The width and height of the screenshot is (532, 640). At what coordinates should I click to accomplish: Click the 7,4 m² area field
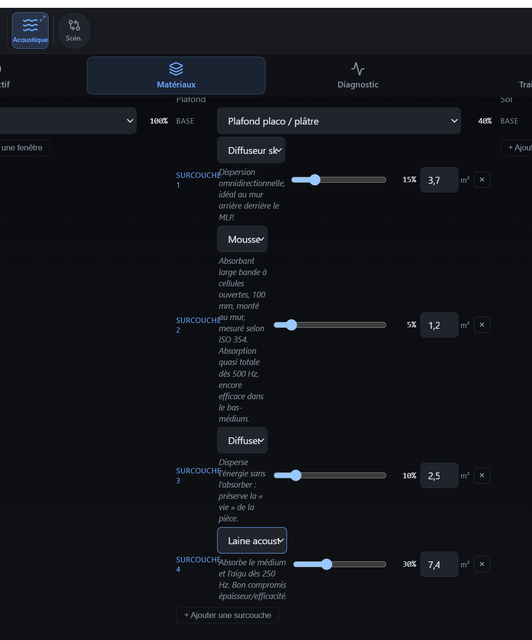click(439, 564)
